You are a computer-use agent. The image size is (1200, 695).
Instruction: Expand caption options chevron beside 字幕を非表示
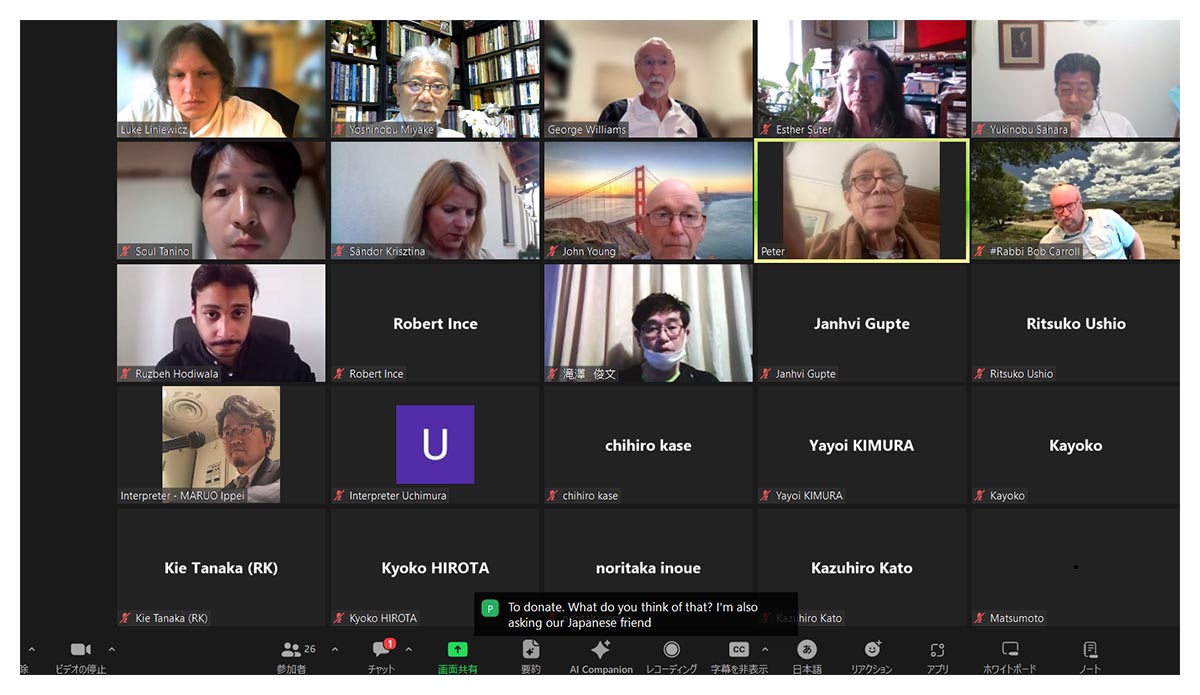[765, 650]
